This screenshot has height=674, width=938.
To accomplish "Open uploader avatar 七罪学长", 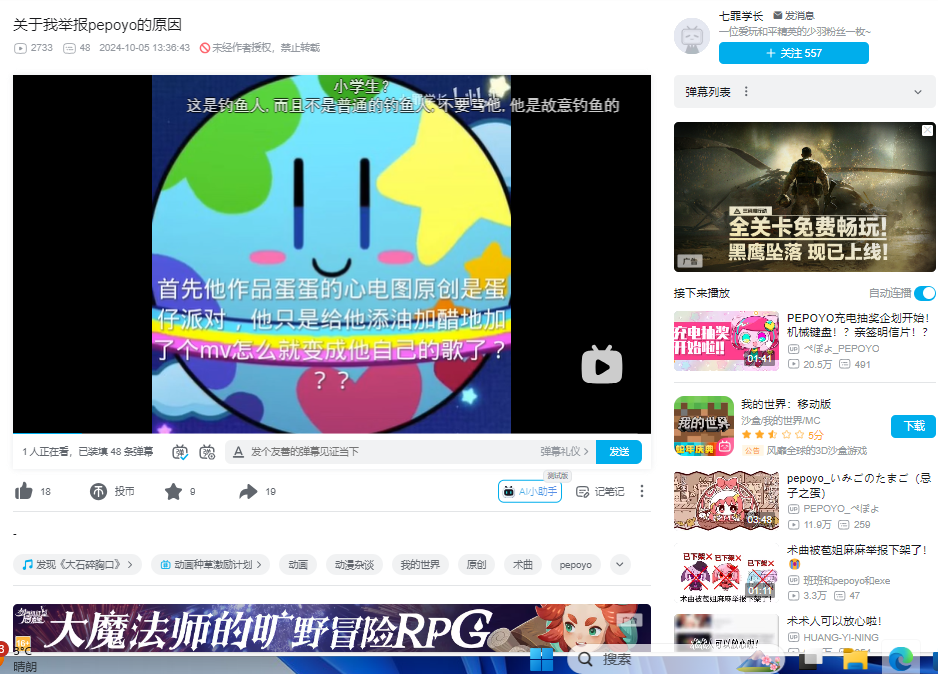I will [x=692, y=36].
